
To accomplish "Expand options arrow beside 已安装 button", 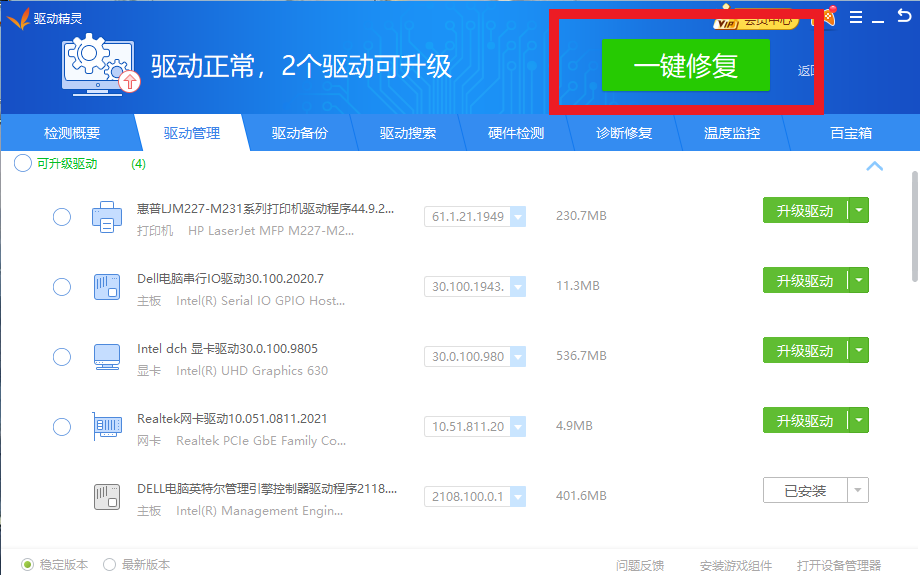I will coord(858,490).
